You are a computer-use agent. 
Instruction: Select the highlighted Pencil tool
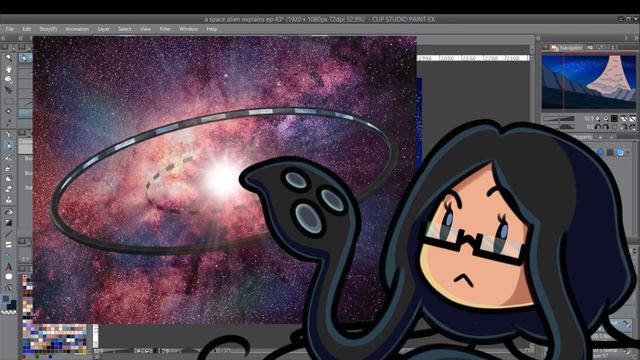[9, 145]
